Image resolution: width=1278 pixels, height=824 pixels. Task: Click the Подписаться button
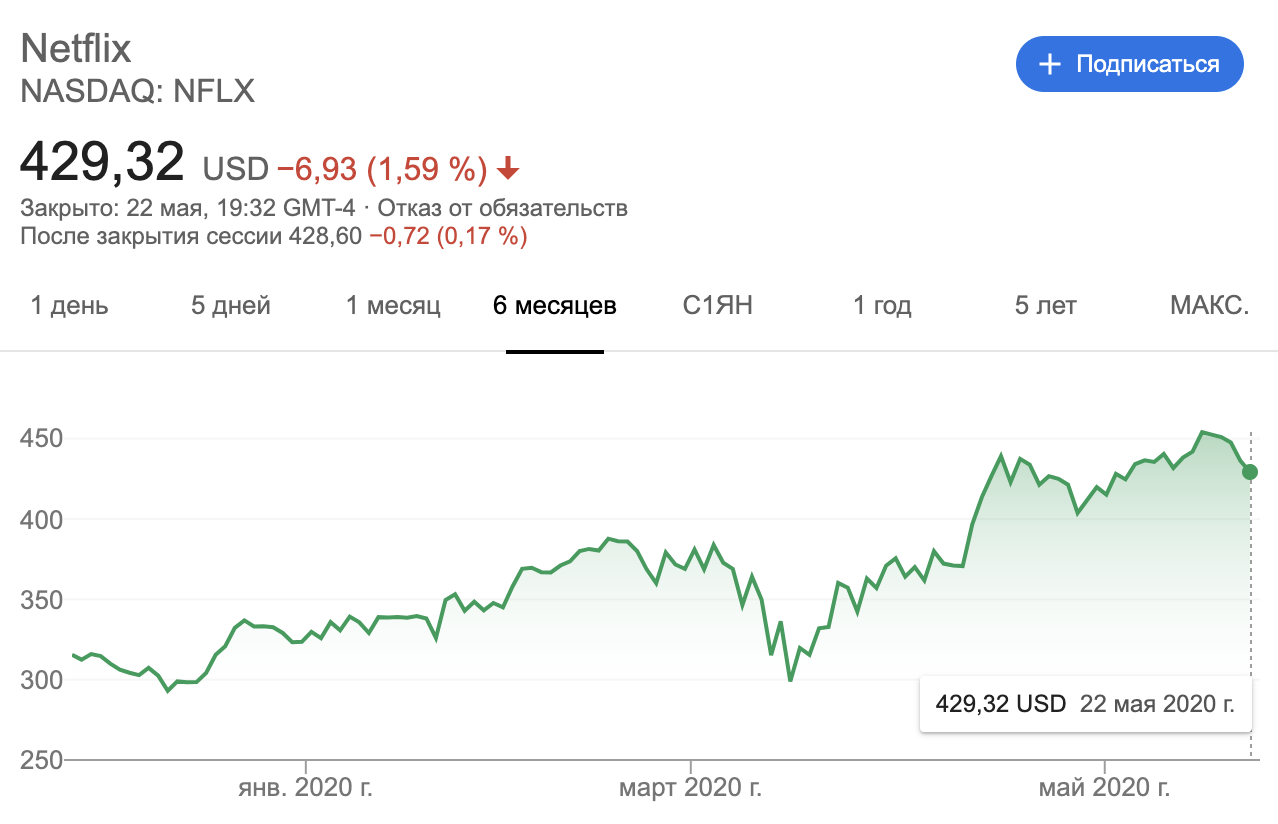1129,64
